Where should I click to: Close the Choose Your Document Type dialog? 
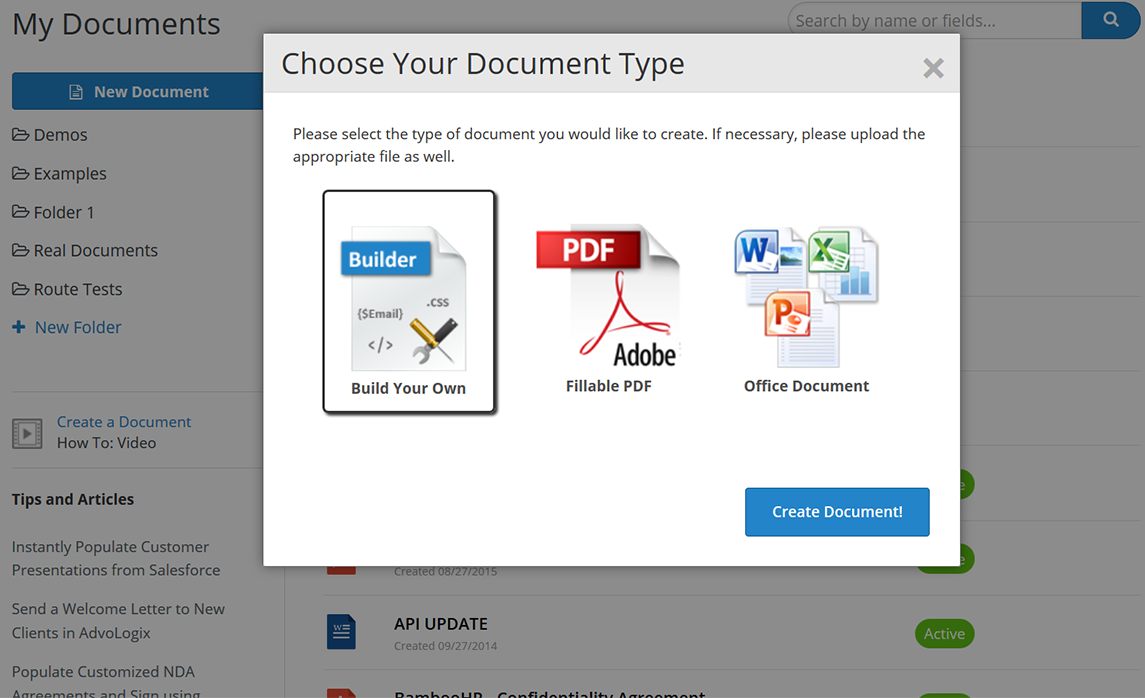[x=933, y=68]
